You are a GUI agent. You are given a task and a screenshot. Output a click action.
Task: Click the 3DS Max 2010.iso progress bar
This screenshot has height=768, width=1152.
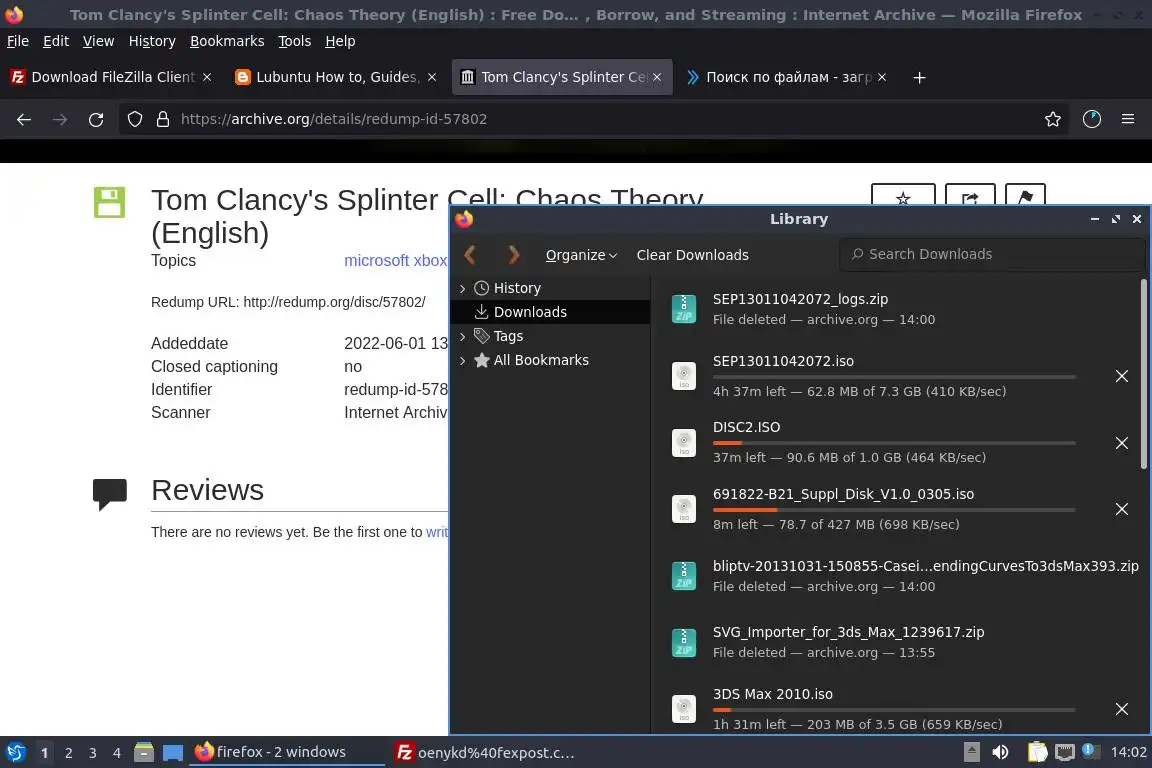tap(894, 710)
